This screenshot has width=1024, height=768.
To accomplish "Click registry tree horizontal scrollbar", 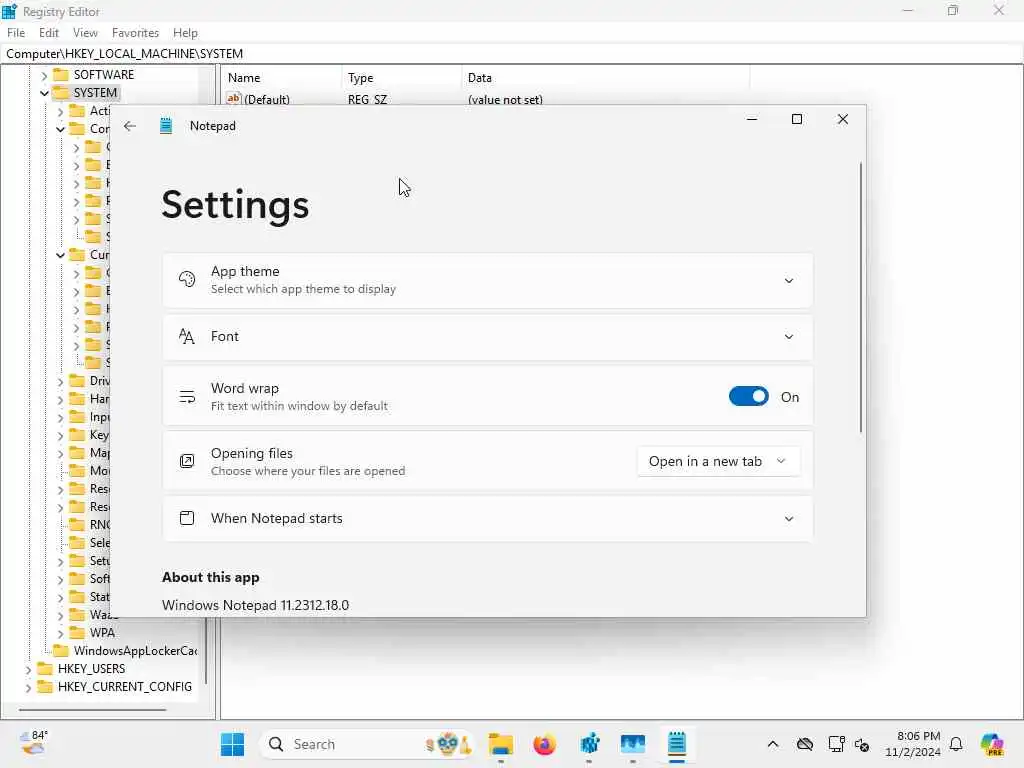I will coord(92,710).
